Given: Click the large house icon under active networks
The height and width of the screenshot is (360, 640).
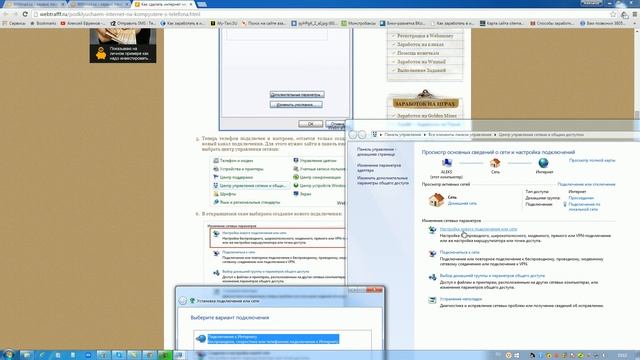Looking at the screenshot, I should pos(436,200).
